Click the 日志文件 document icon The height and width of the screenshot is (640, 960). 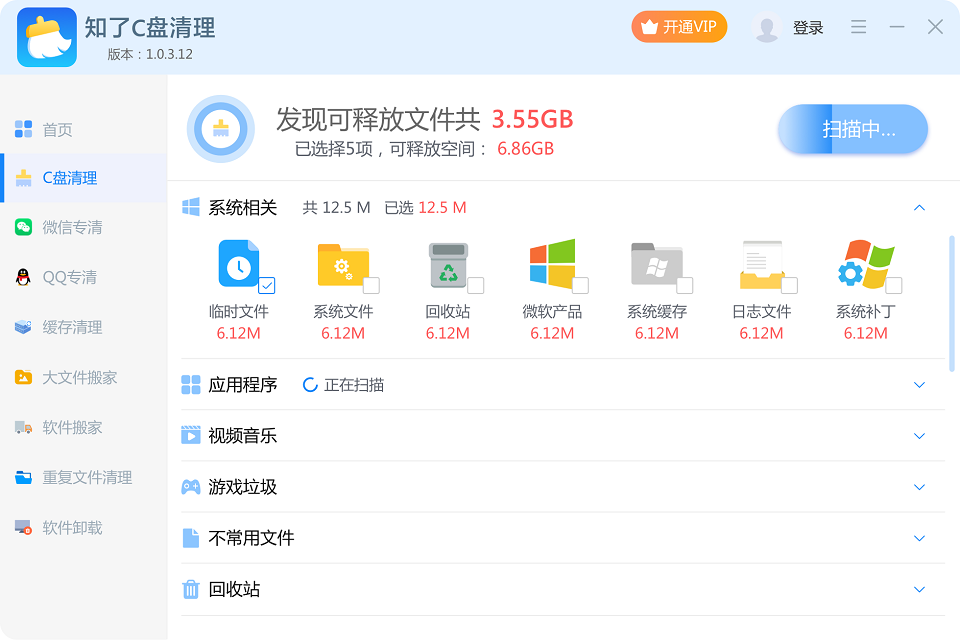[762, 265]
